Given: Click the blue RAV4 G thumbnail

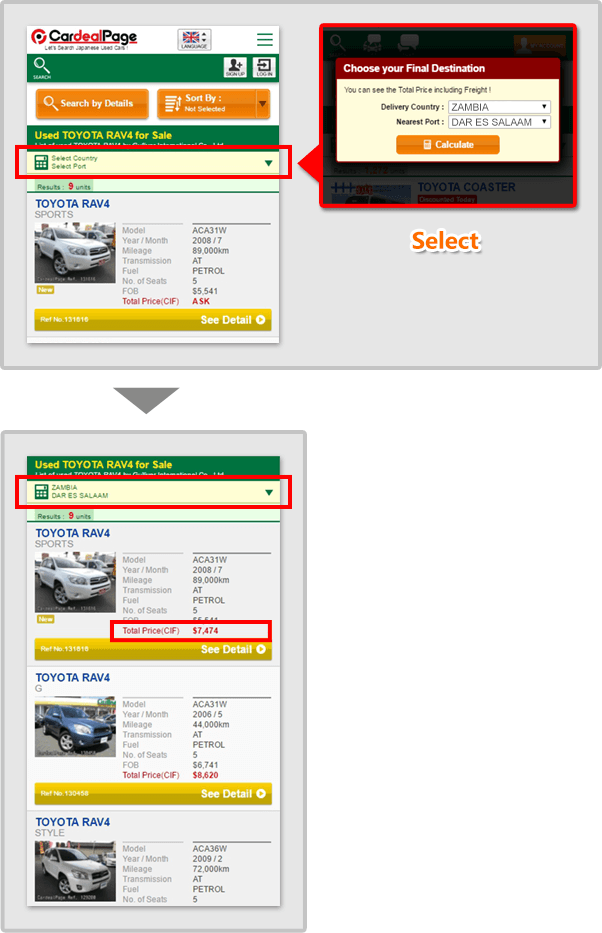Looking at the screenshot, I should 75,727.
